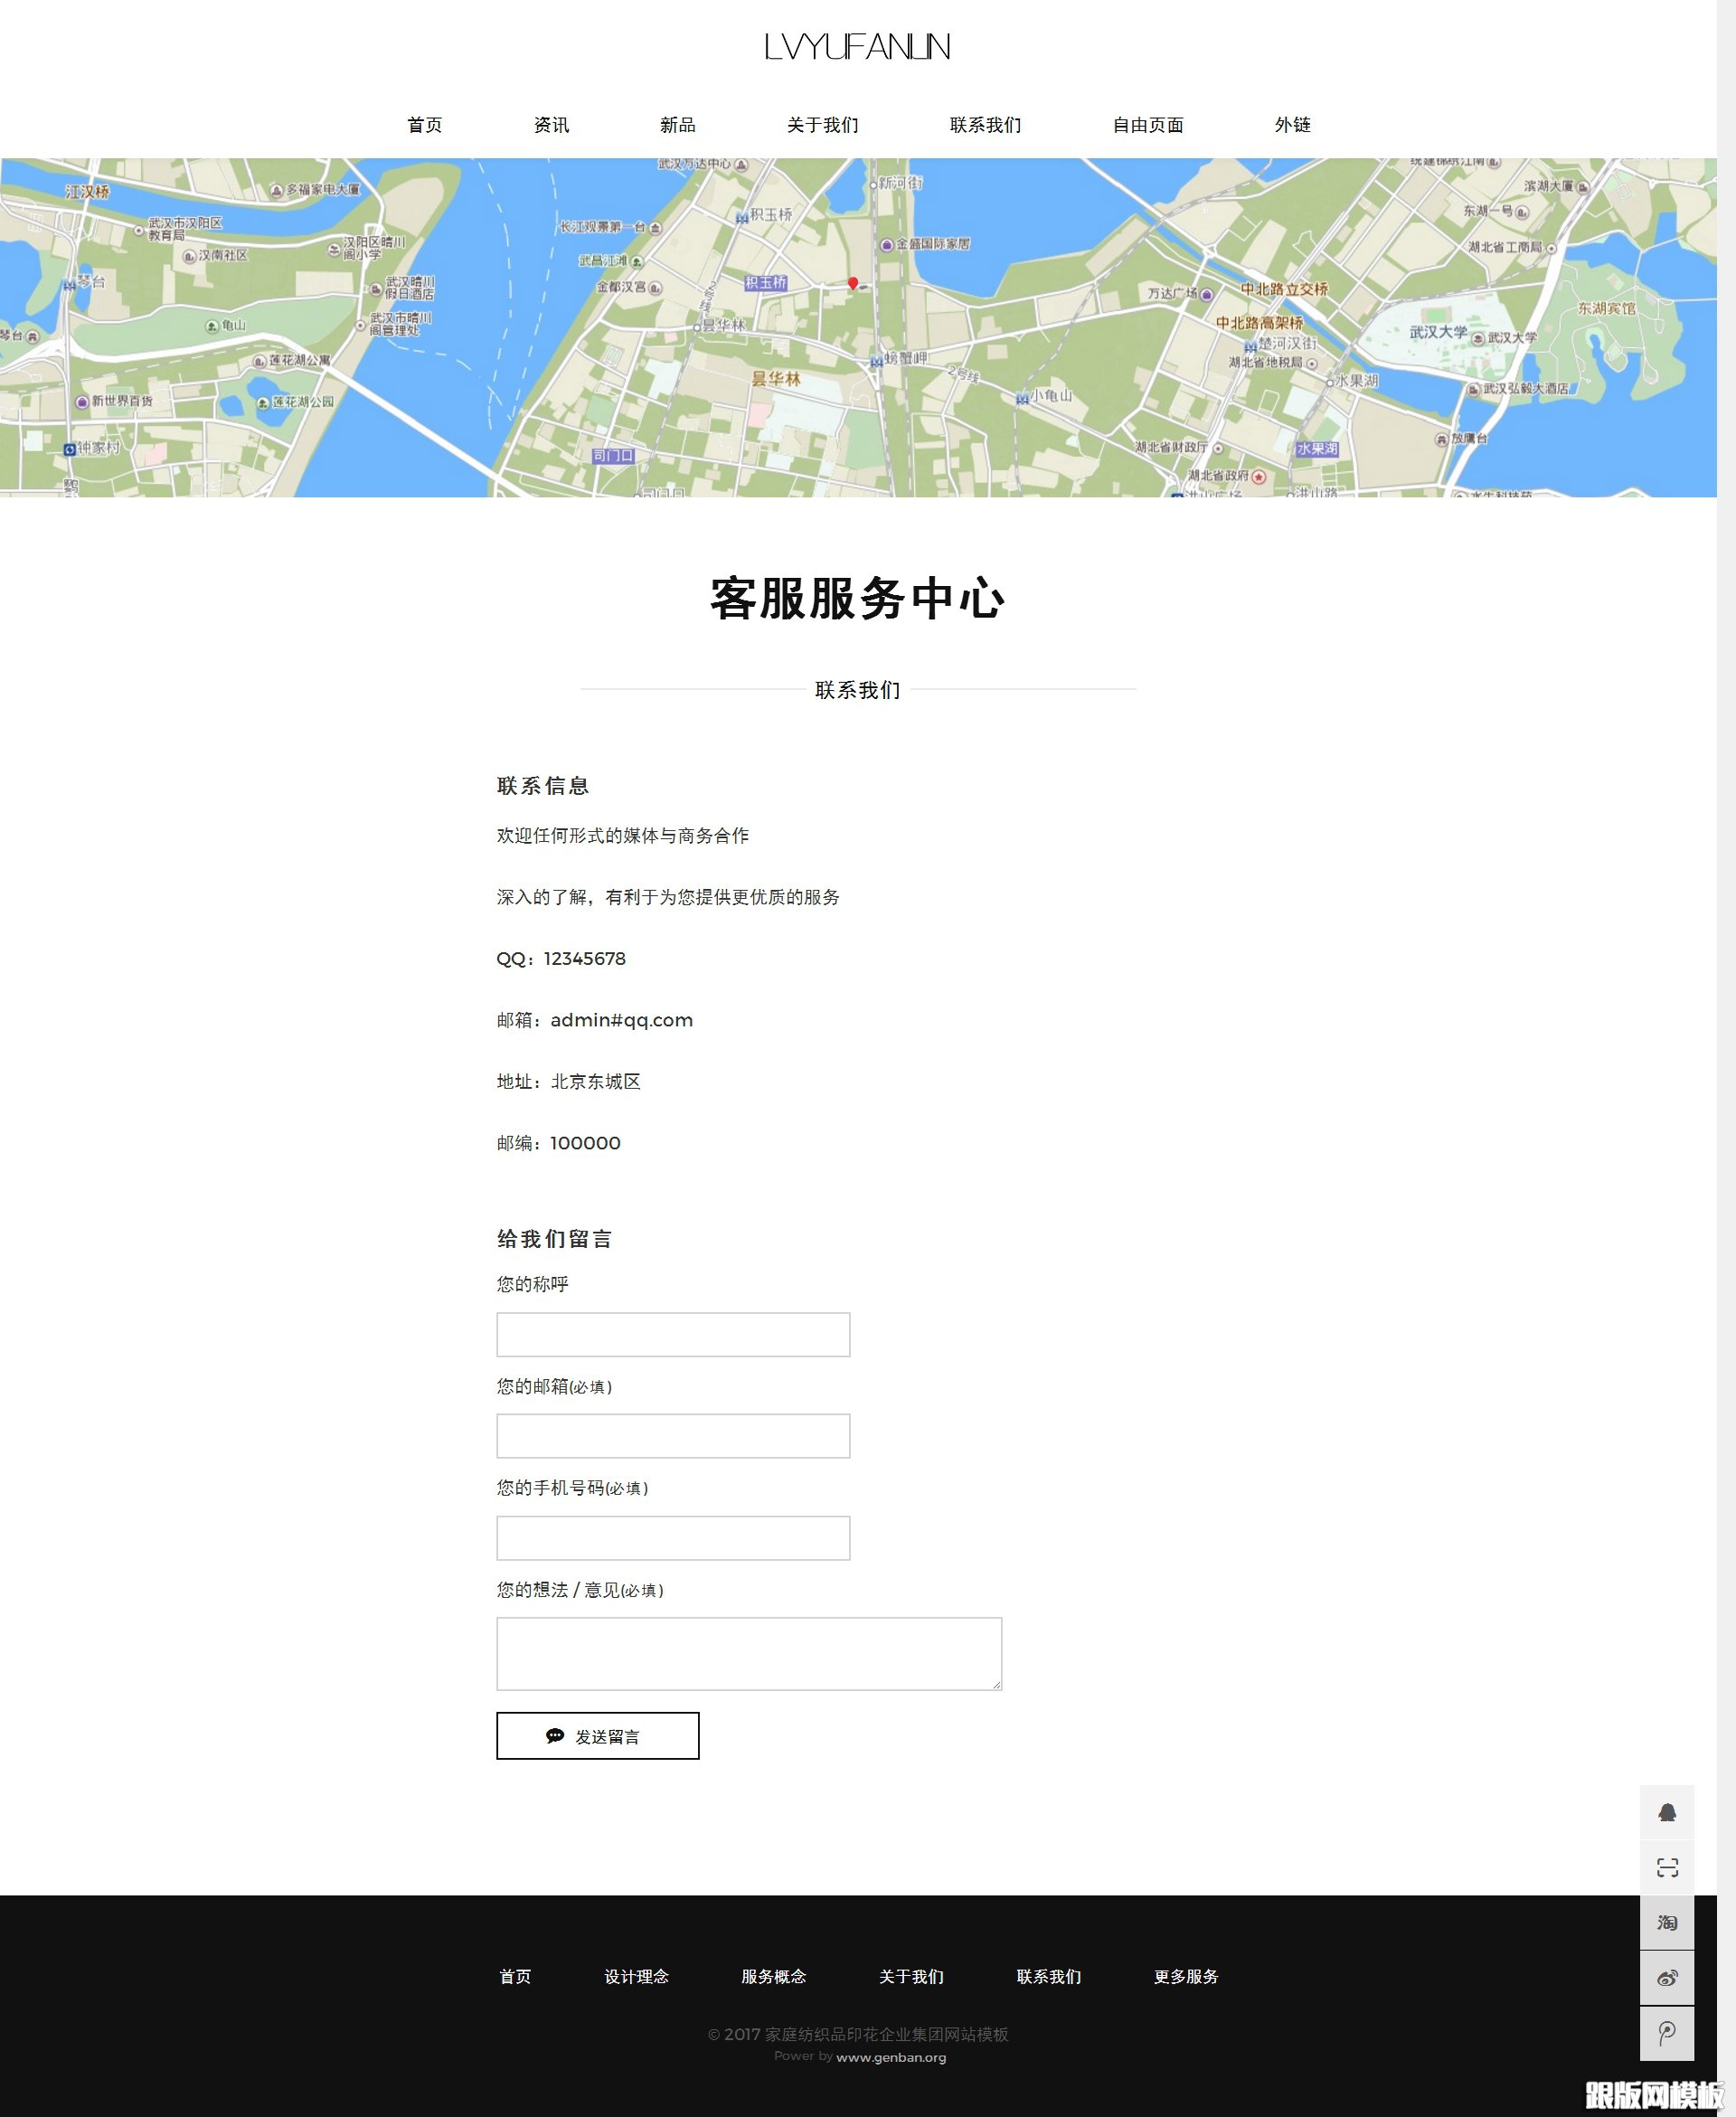Click the 您的称呼 name input field
The image size is (1736, 2117).
(x=672, y=1334)
